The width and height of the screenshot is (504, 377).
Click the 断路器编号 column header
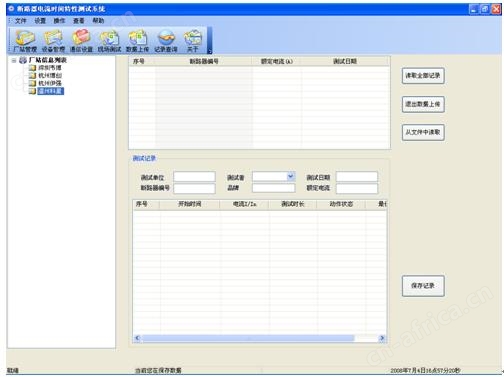[x=204, y=61]
